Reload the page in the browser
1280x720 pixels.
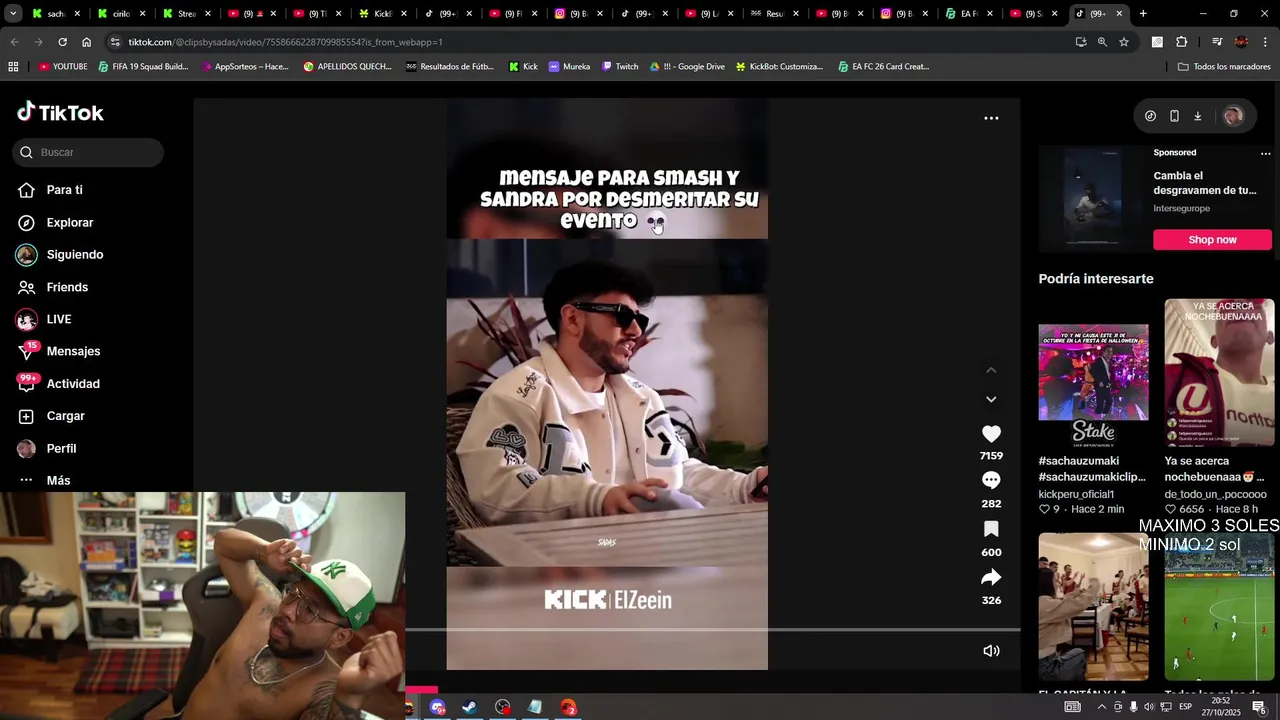click(x=62, y=42)
